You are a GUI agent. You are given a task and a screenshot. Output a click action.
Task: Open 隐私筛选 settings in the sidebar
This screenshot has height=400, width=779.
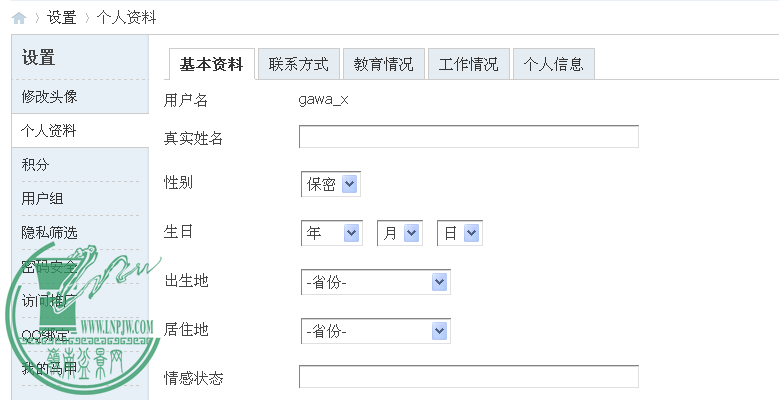pyautogui.click(x=49, y=232)
